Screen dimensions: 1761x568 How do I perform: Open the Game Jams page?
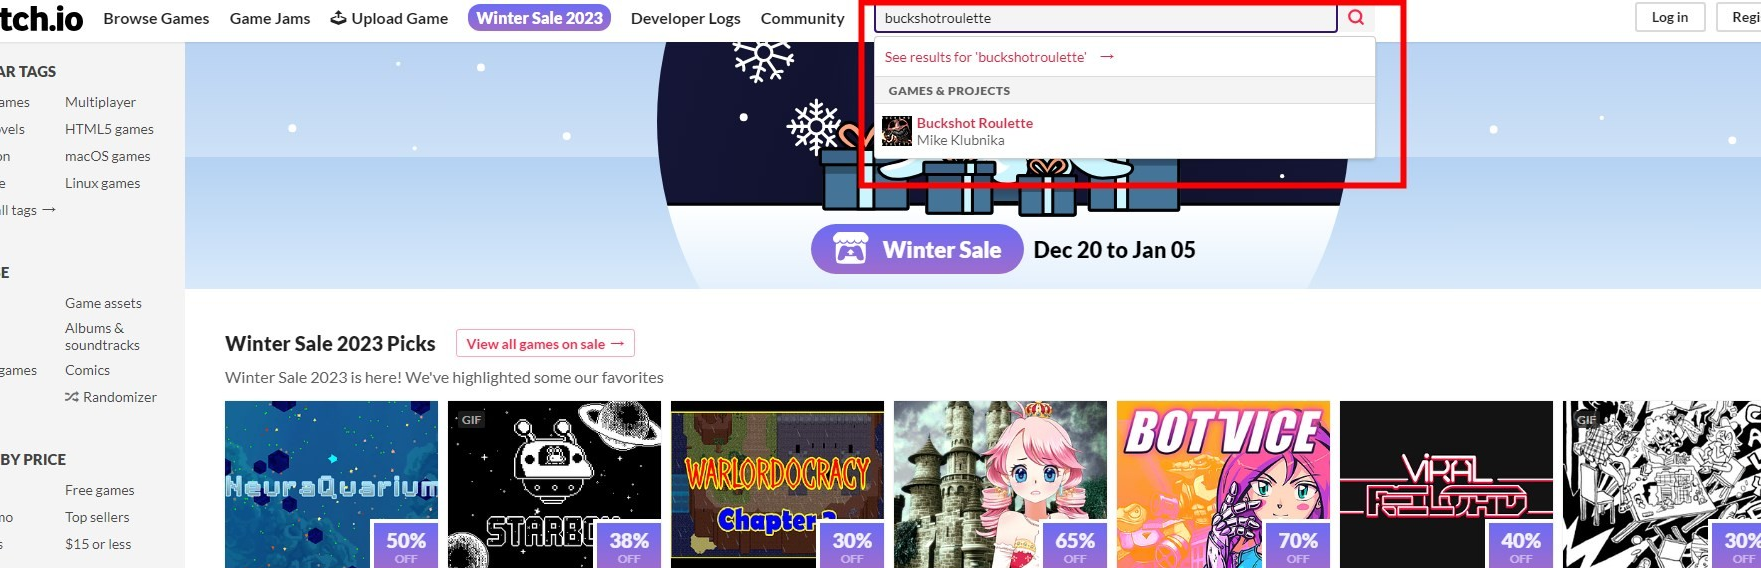270,18
